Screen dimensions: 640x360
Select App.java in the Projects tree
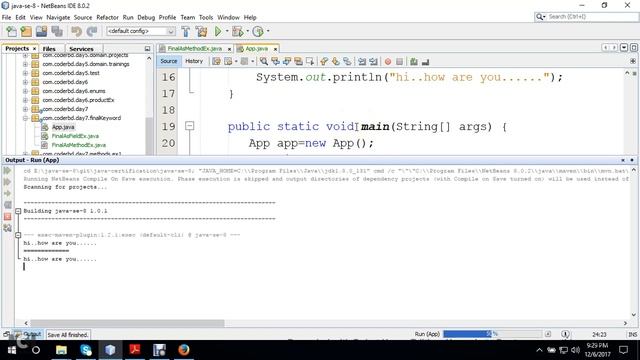[63, 127]
